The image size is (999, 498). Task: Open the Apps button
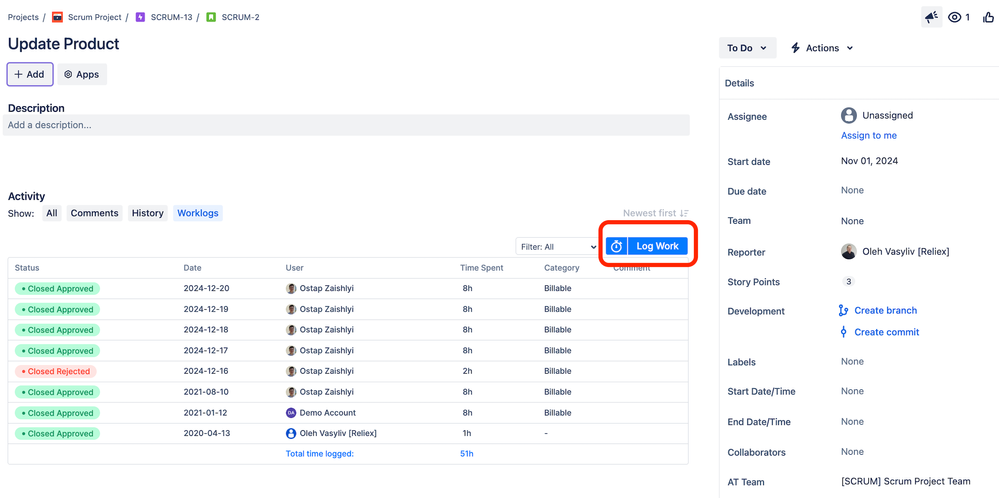(x=82, y=75)
